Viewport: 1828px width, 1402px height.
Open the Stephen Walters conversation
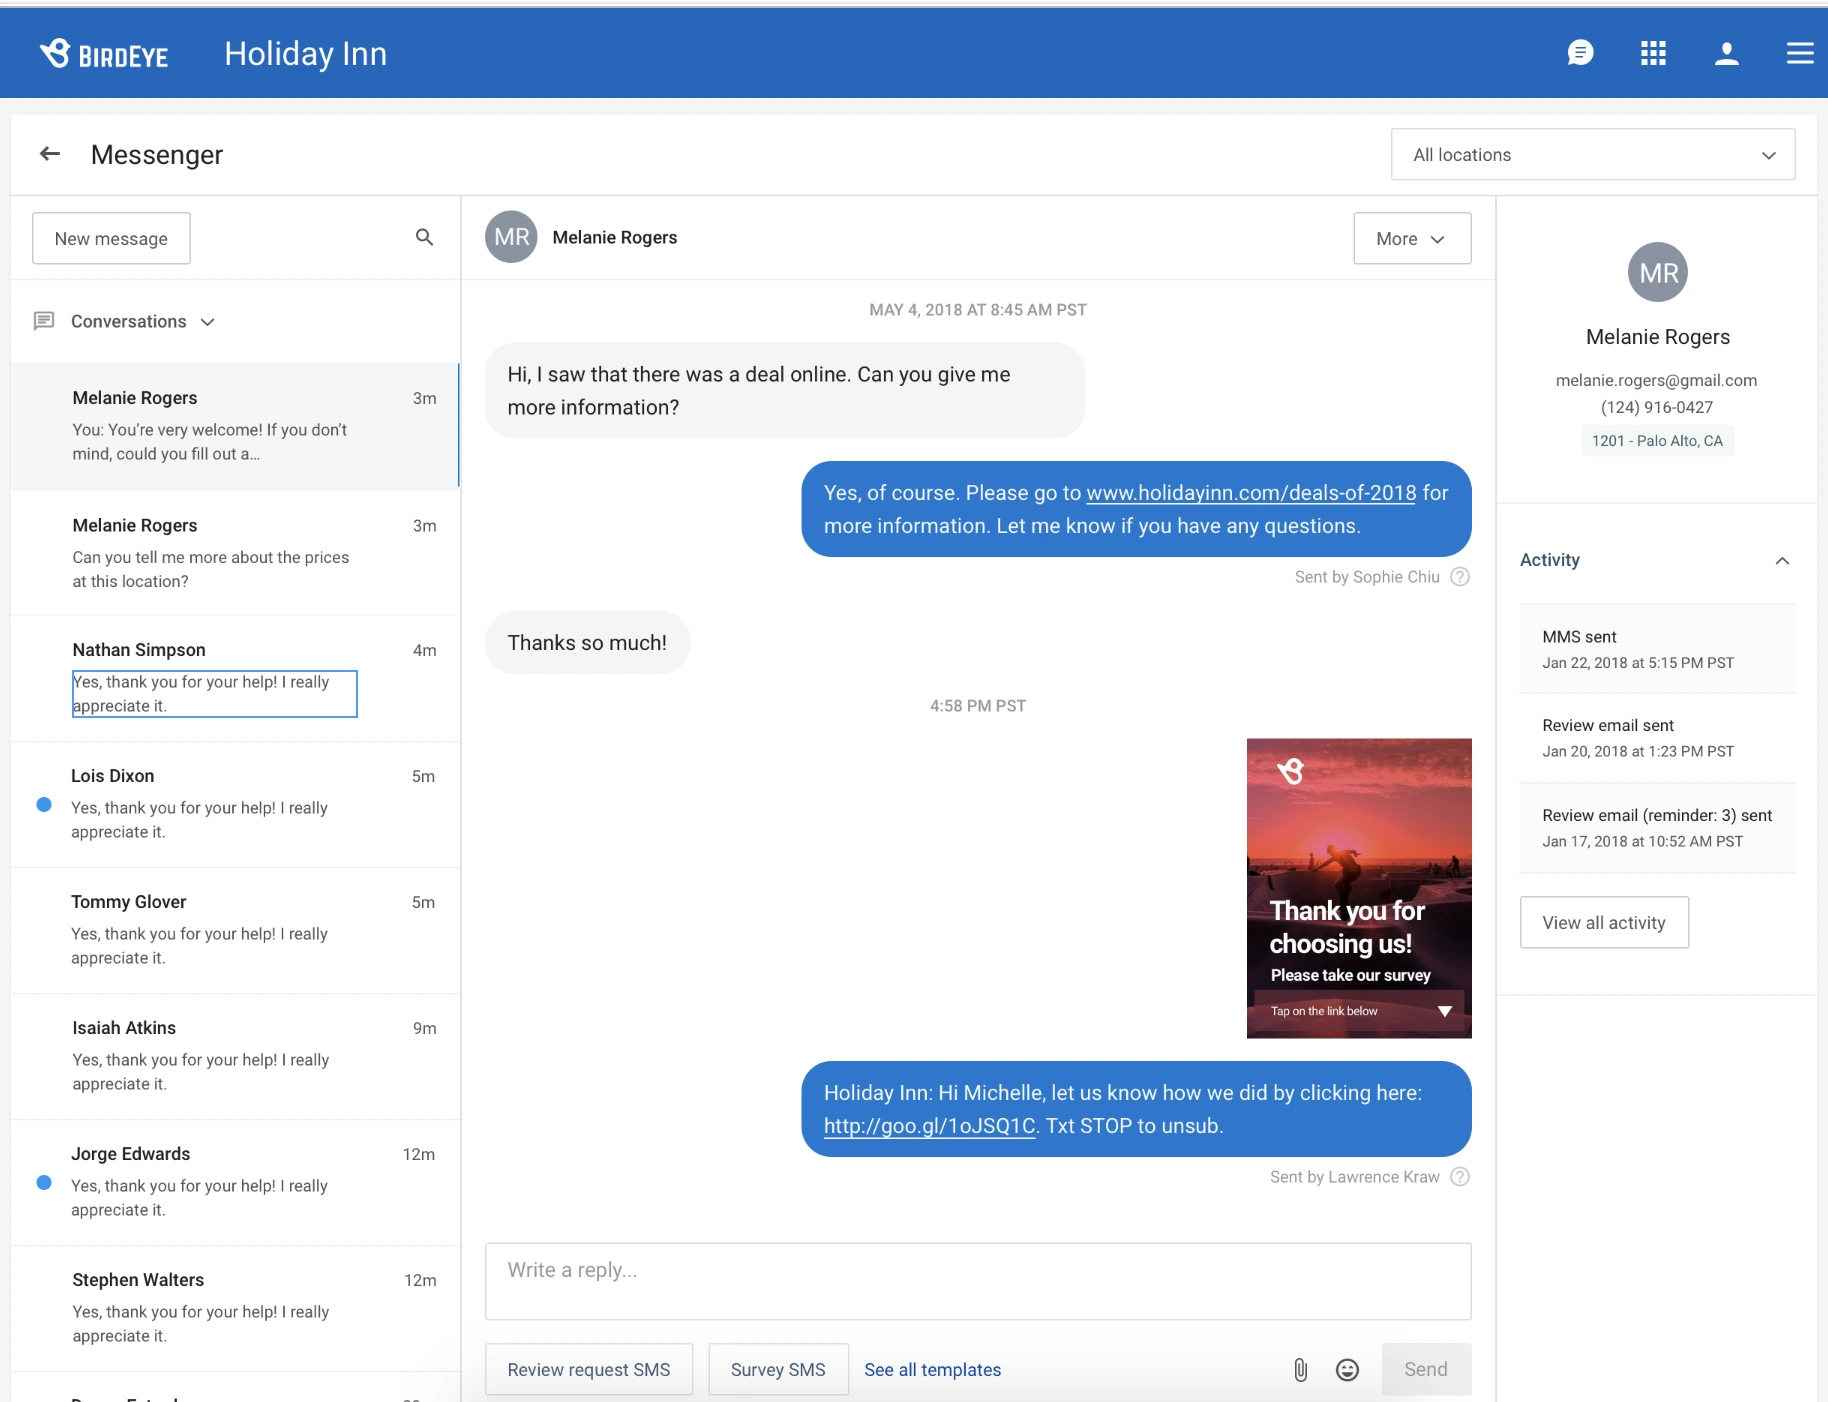(235, 1308)
